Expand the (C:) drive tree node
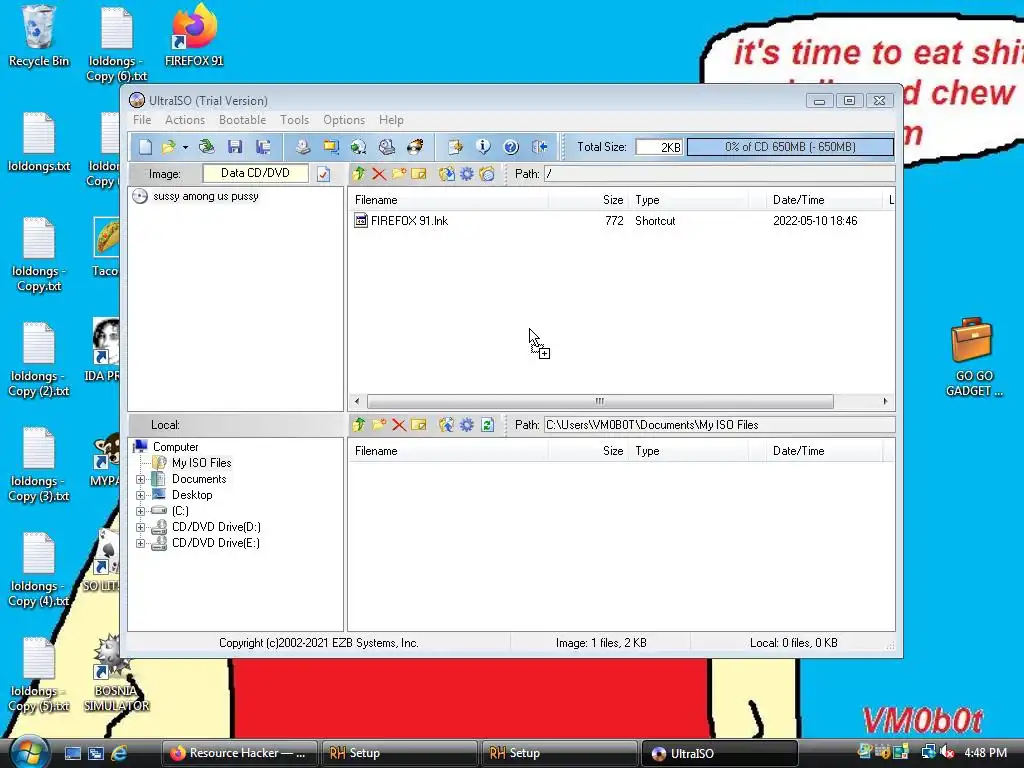The height and width of the screenshot is (768, 1024). click(140, 511)
